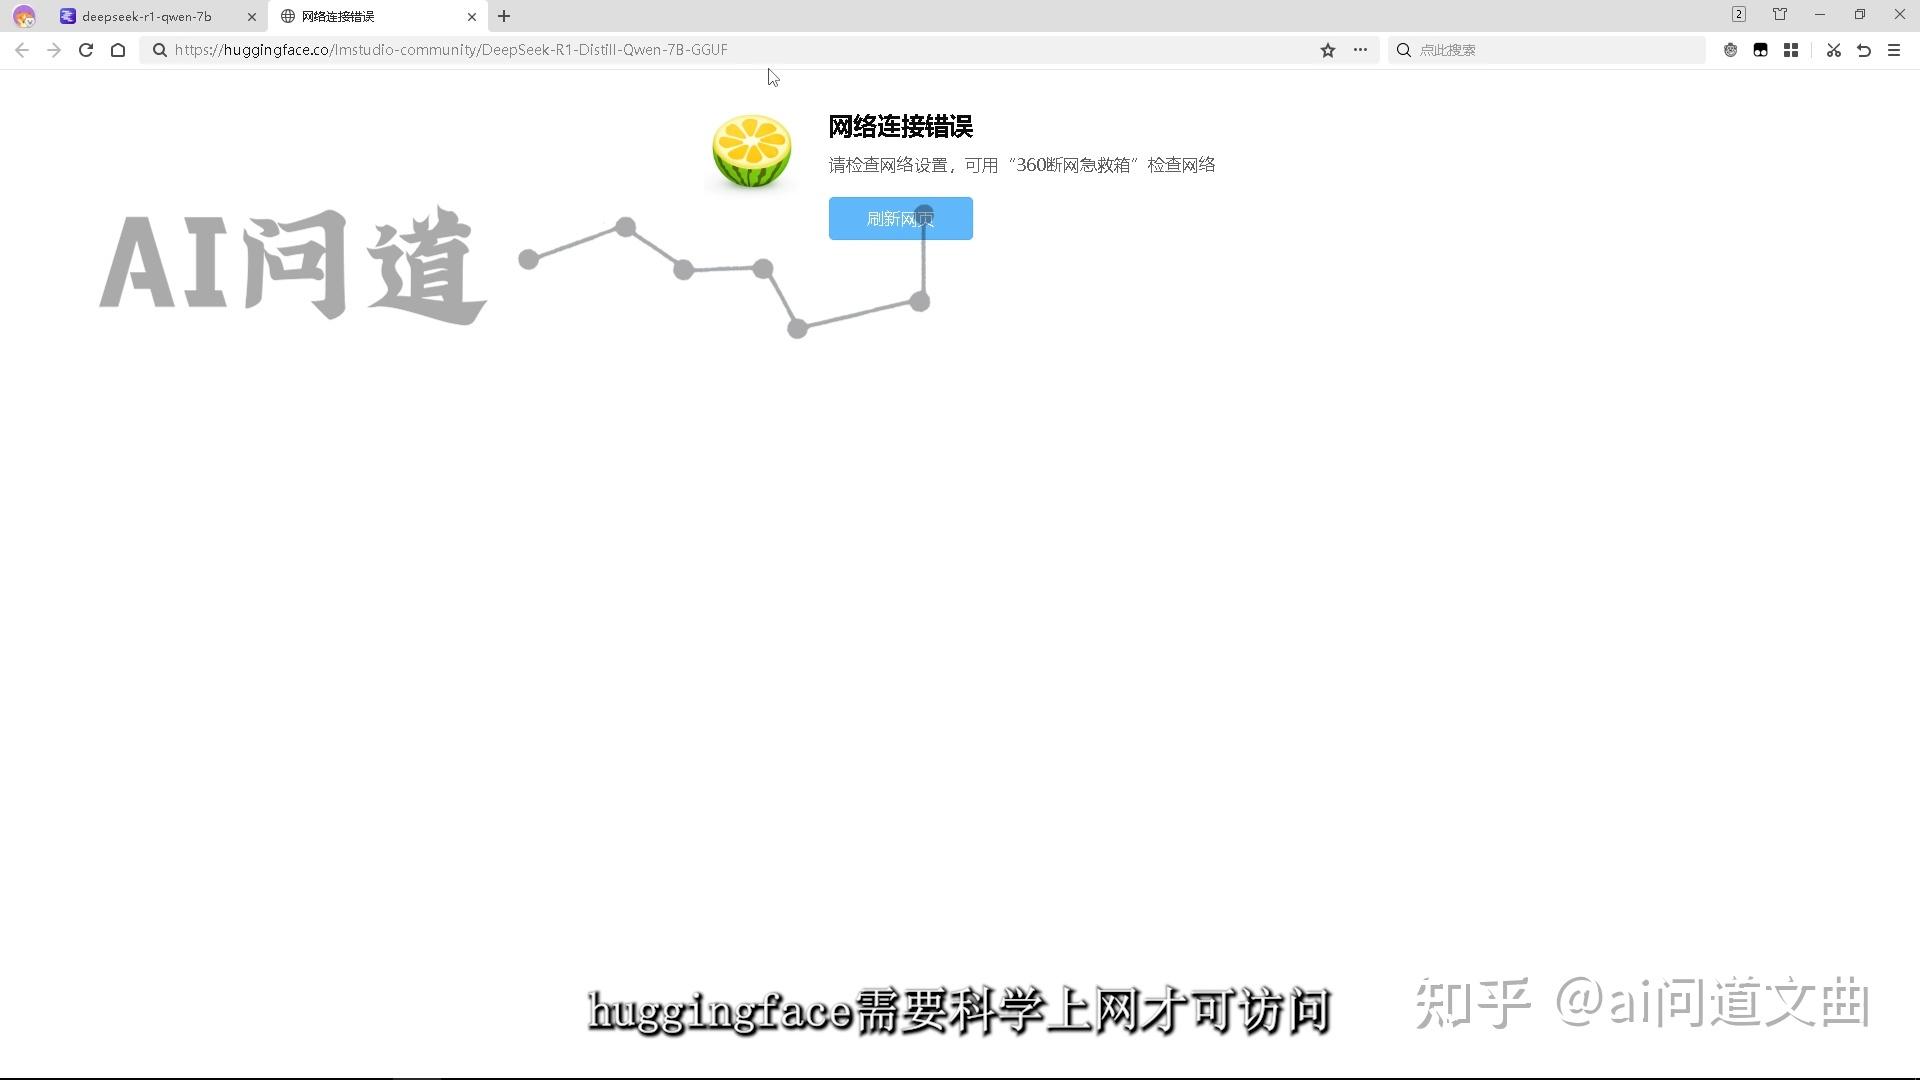Open the hamburger main menu

pyautogui.click(x=1894, y=49)
